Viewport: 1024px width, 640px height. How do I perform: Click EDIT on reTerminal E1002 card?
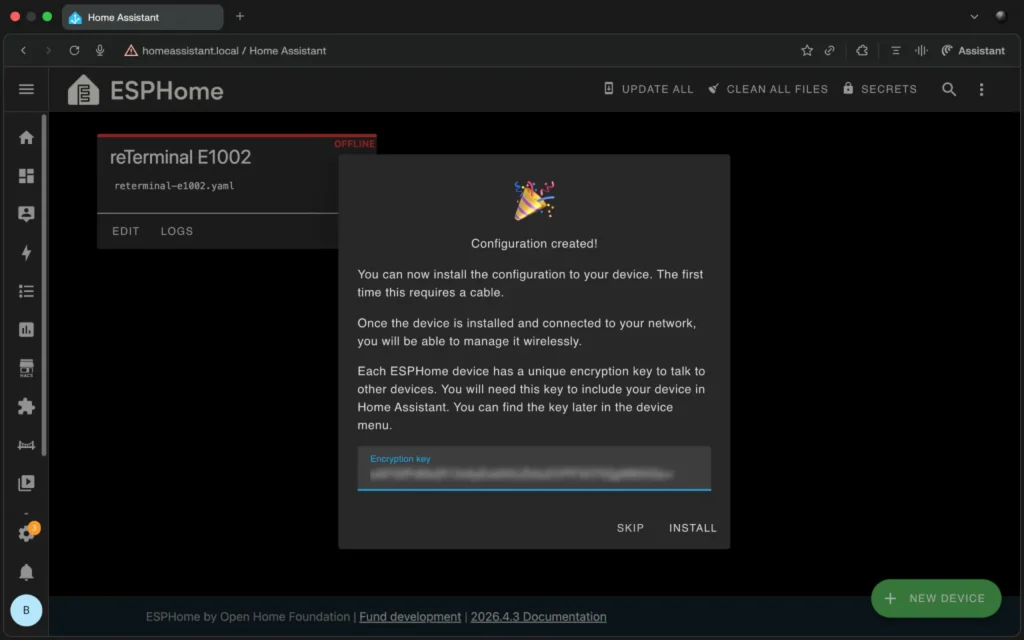pyautogui.click(x=125, y=231)
